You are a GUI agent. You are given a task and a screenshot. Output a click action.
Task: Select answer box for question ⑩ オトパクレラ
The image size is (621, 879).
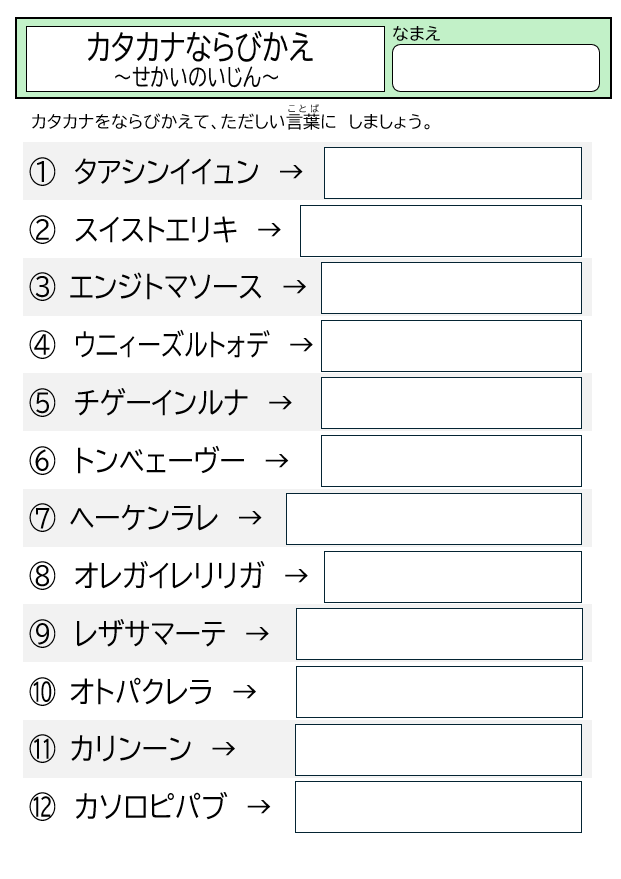pyautogui.click(x=439, y=692)
